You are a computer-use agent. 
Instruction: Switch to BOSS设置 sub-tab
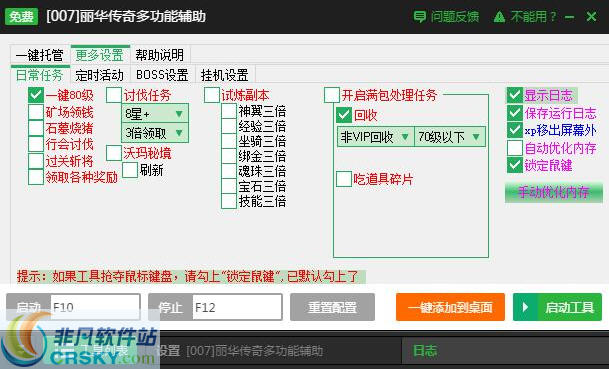click(162, 75)
